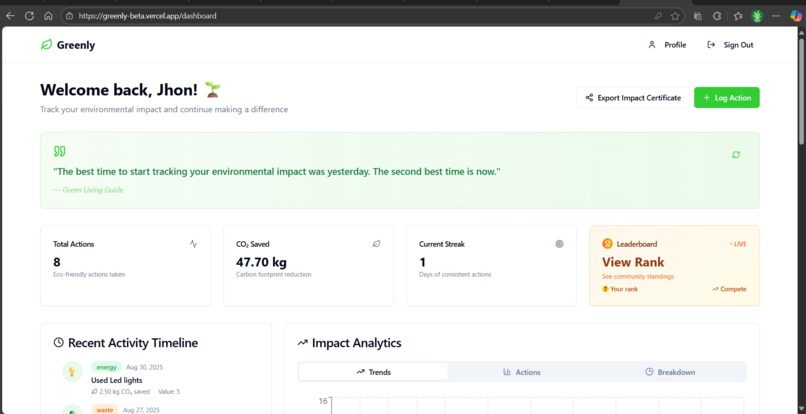This screenshot has width=806, height=414.
Task: Switch to the Actions tab
Action: (x=522, y=372)
